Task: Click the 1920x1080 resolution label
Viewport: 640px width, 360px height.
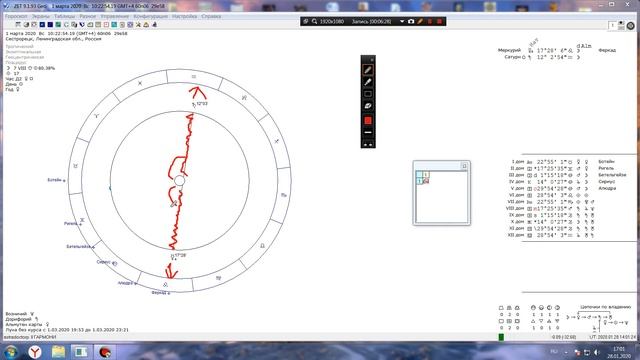Action: 332,21
